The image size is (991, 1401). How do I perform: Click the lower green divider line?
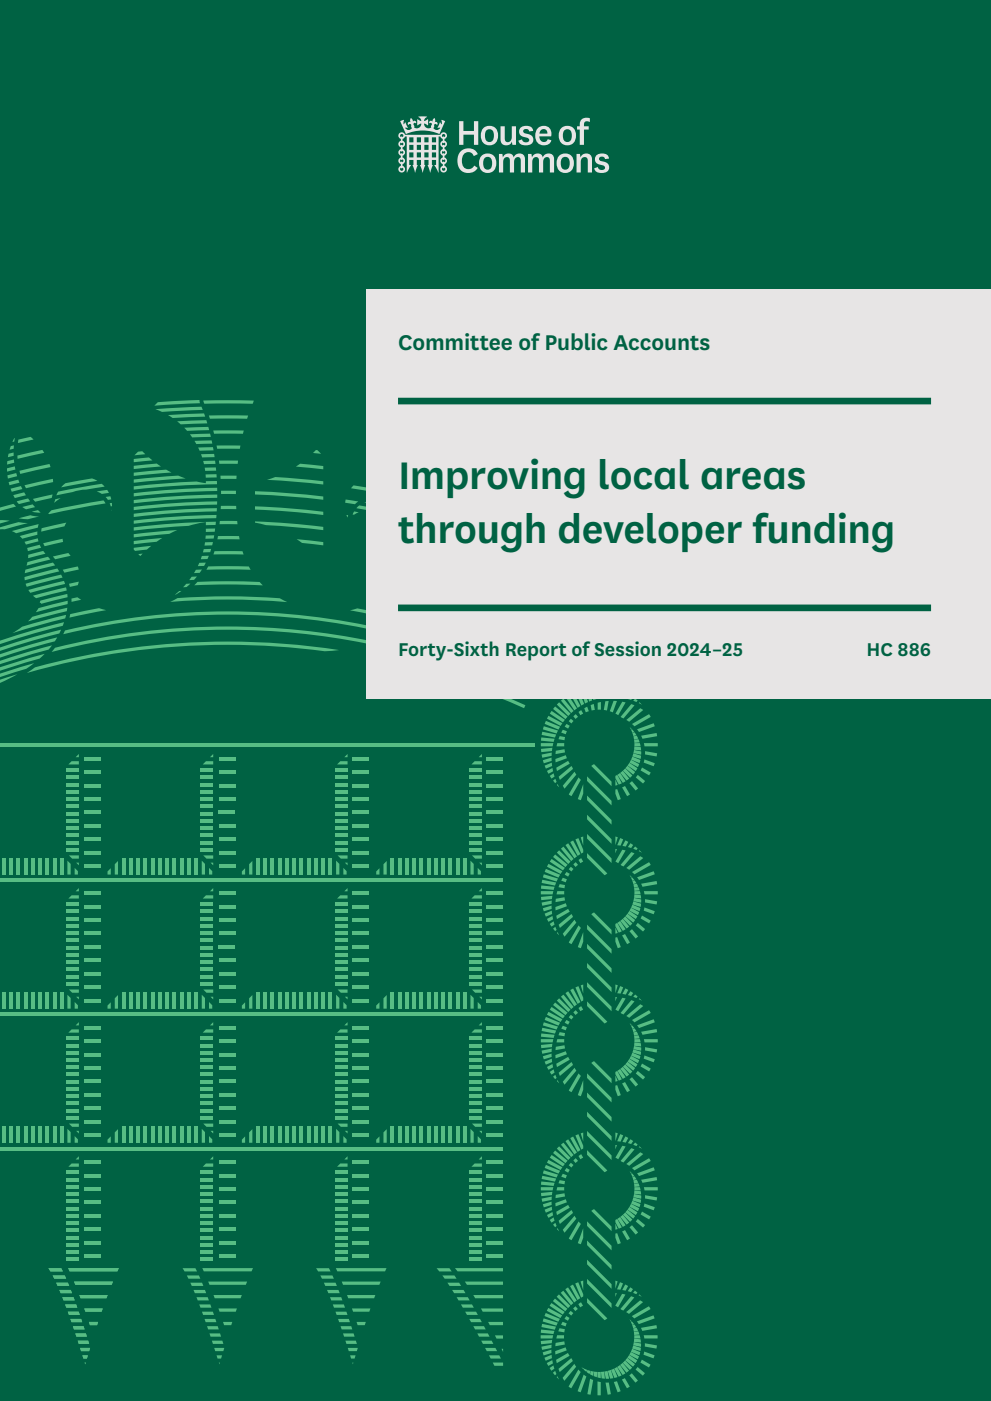tap(663, 605)
